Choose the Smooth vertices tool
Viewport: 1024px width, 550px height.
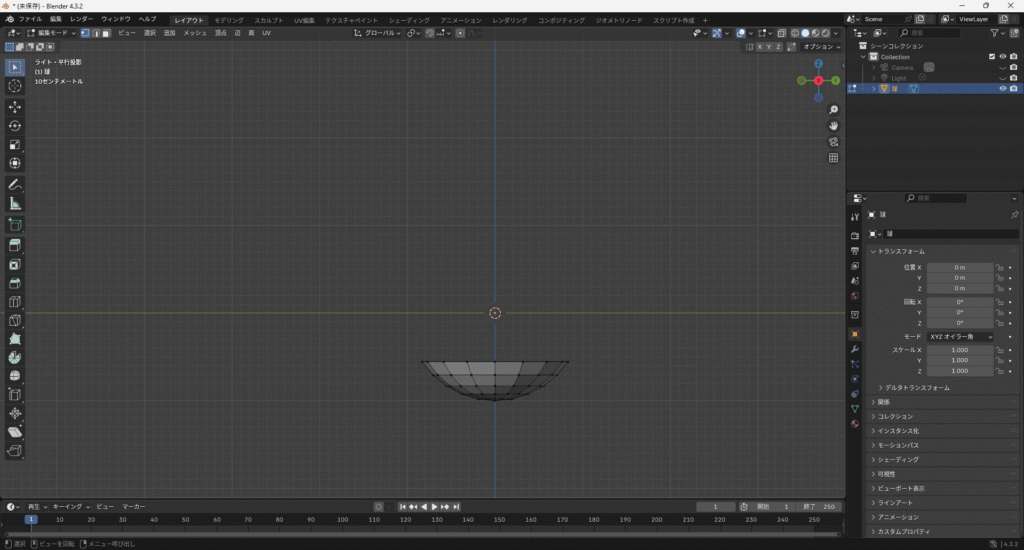(14, 376)
